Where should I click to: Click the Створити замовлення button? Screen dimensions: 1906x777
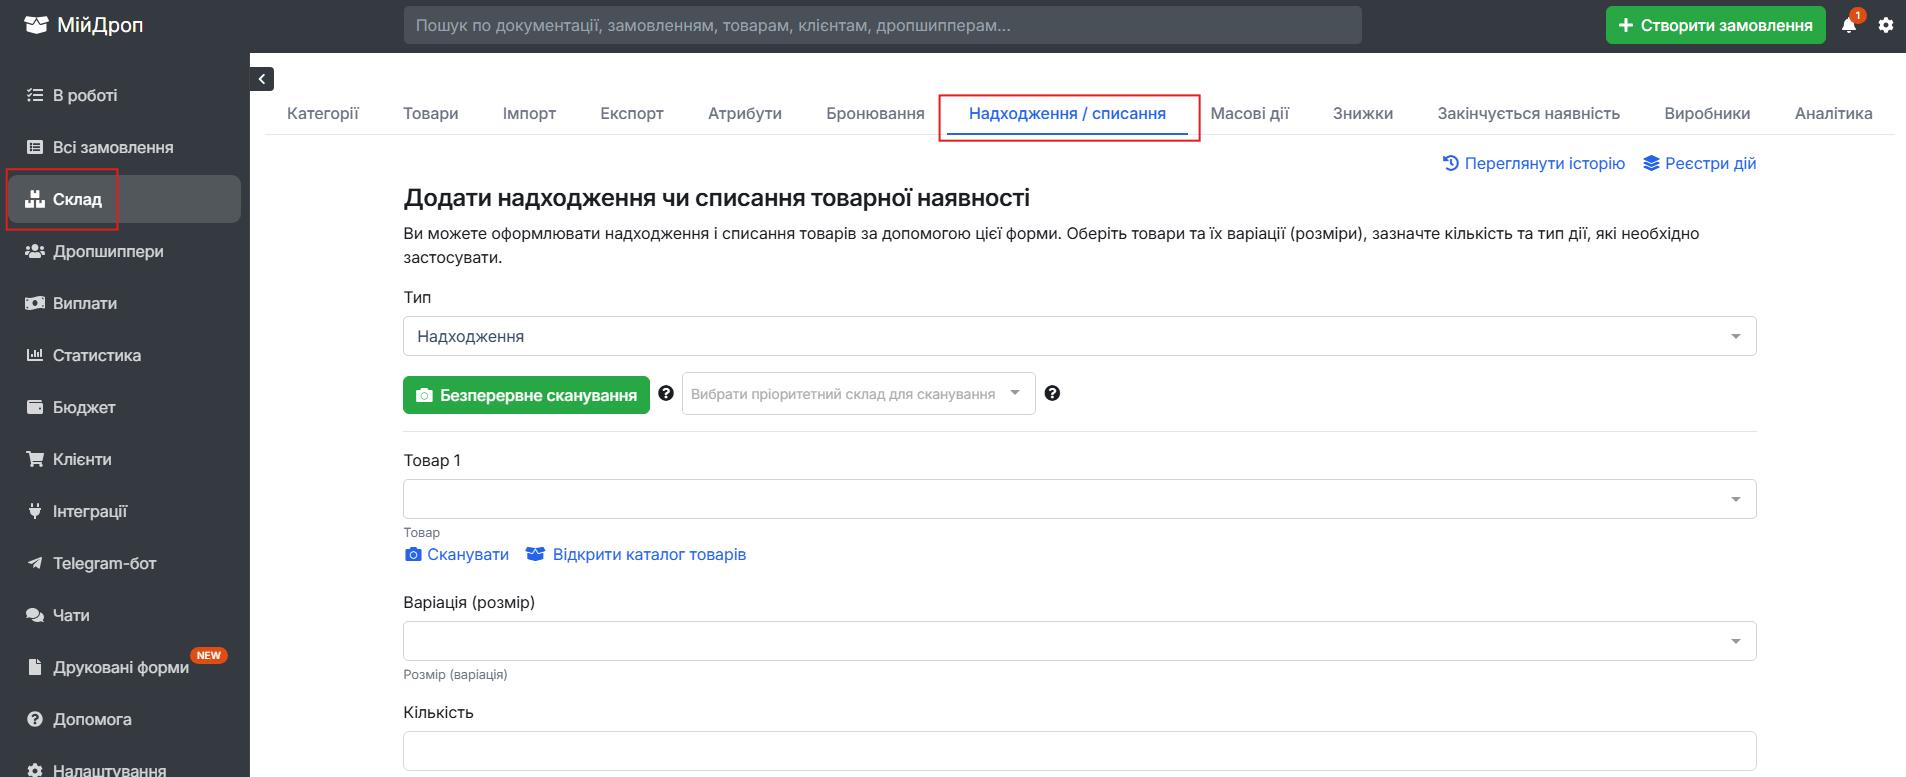[1716, 25]
